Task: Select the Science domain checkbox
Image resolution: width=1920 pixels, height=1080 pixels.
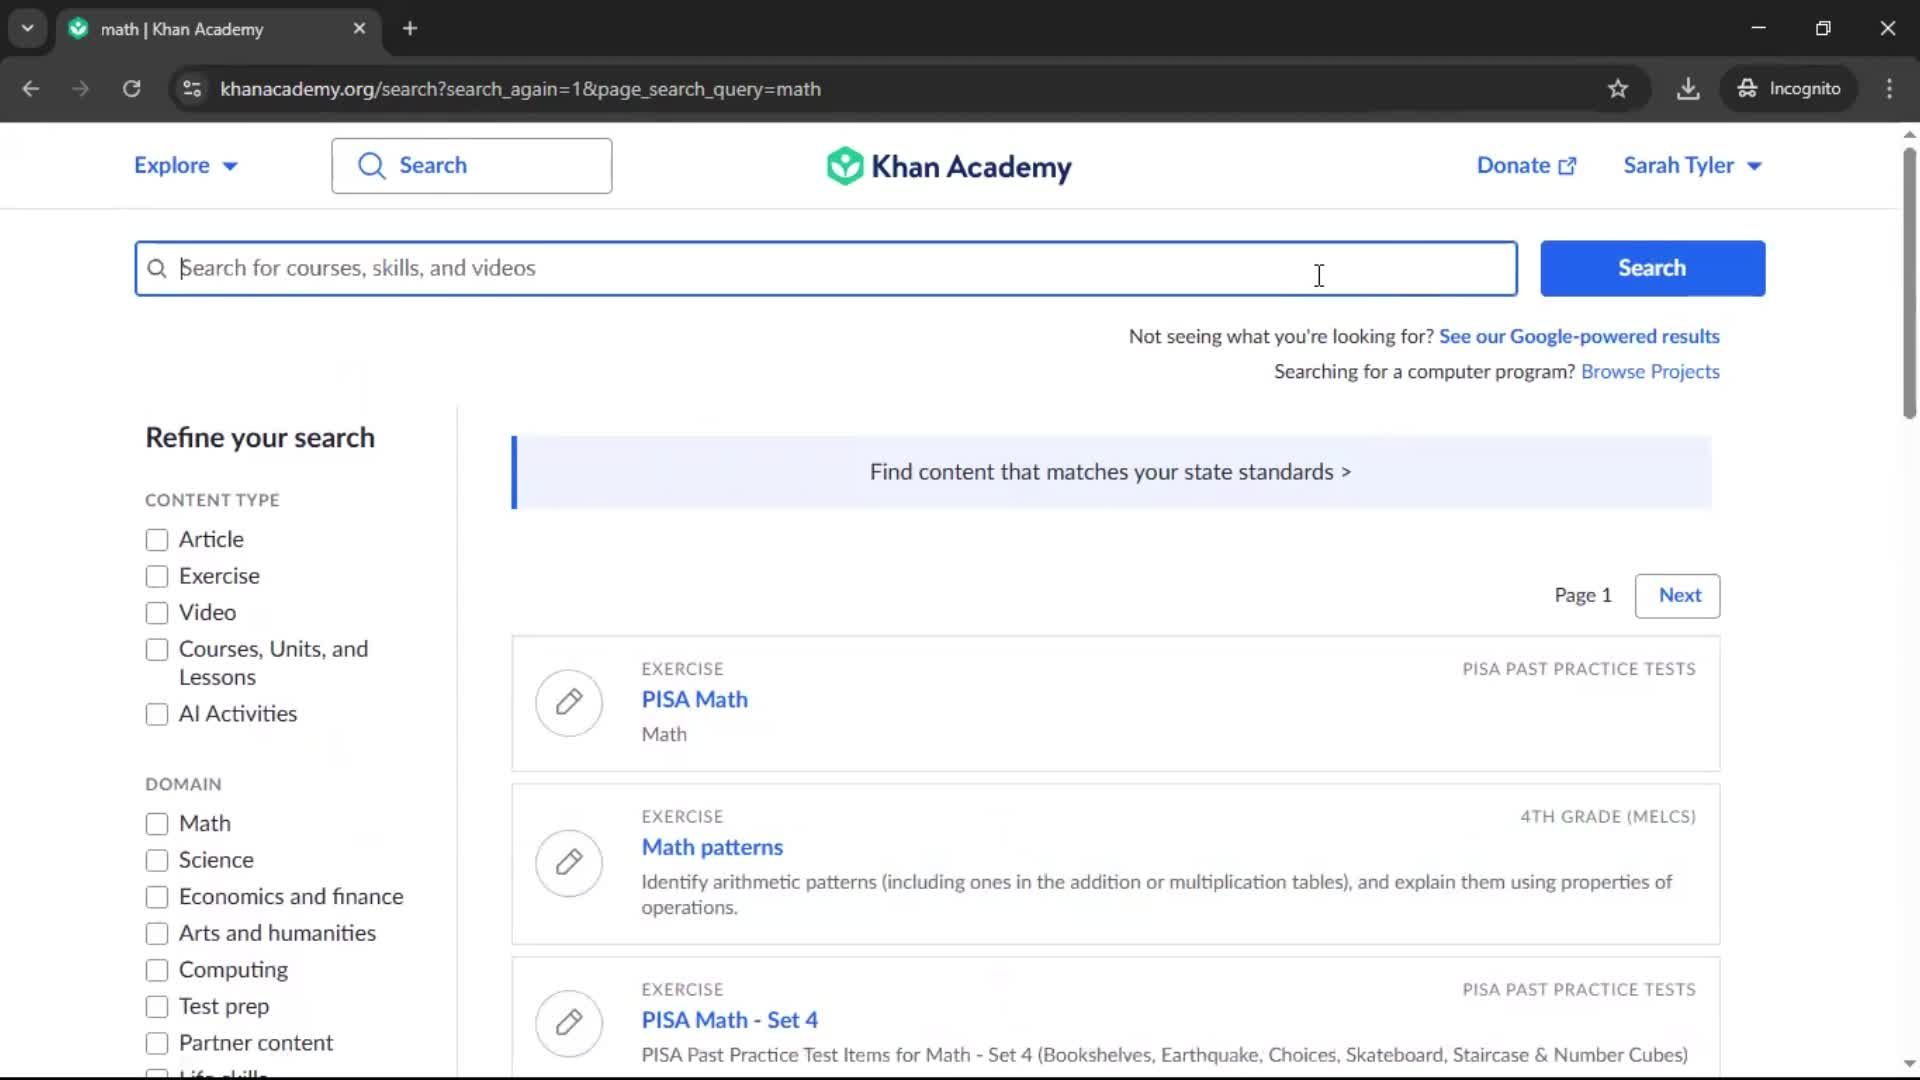Action: pos(157,861)
